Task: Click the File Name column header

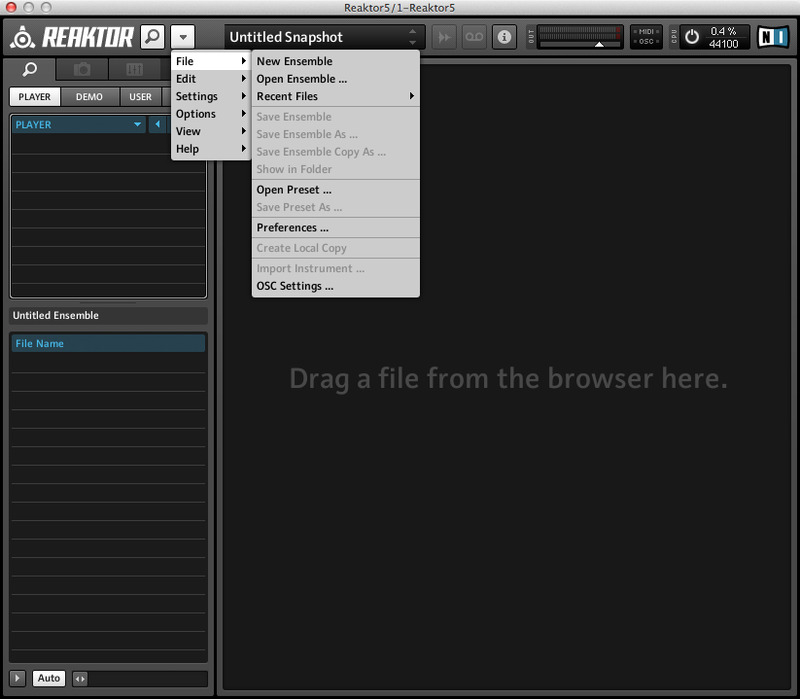Action: click(x=108, y=343)
